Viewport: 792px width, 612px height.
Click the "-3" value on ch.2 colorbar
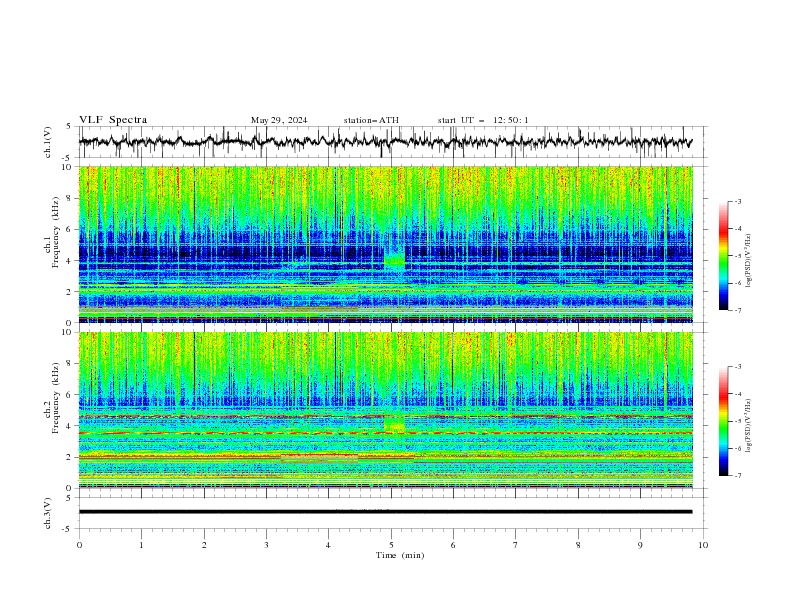tap(738, 367)
